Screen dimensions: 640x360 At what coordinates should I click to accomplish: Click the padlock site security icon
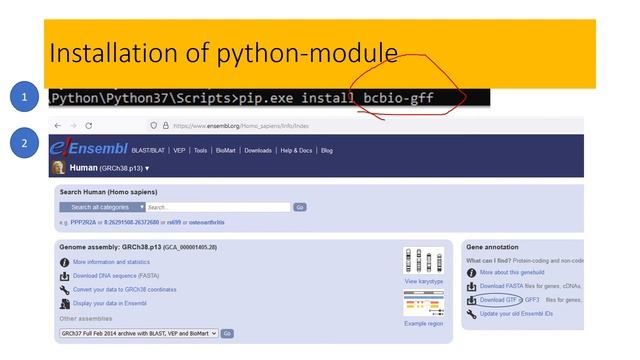[x=166, y=126]
